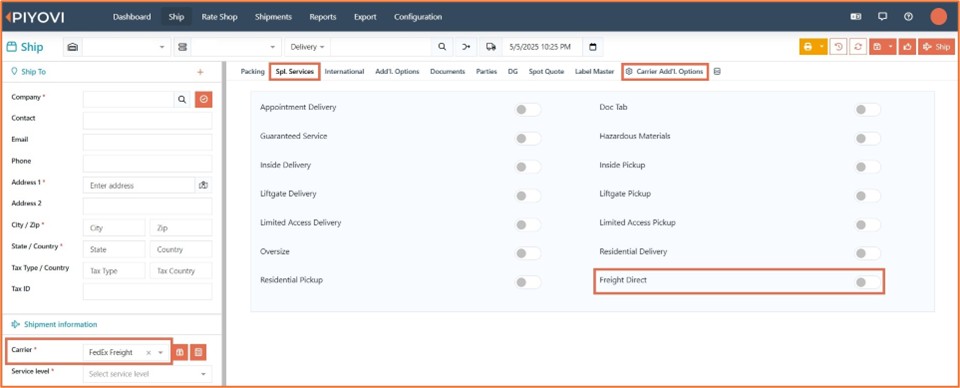Open the Add'l. Options tab
Image resolution: width=960 pixels, height=388 pixels.
pos(397,72)
